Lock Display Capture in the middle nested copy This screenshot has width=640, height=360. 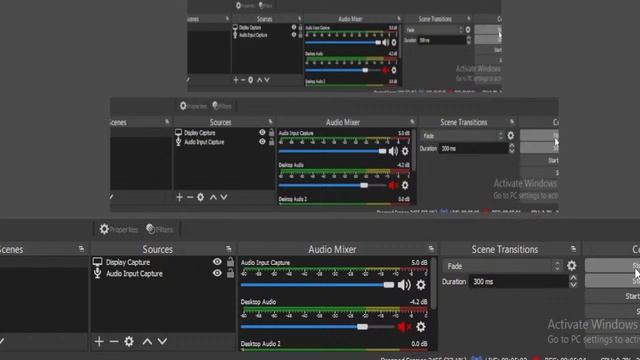271,132
